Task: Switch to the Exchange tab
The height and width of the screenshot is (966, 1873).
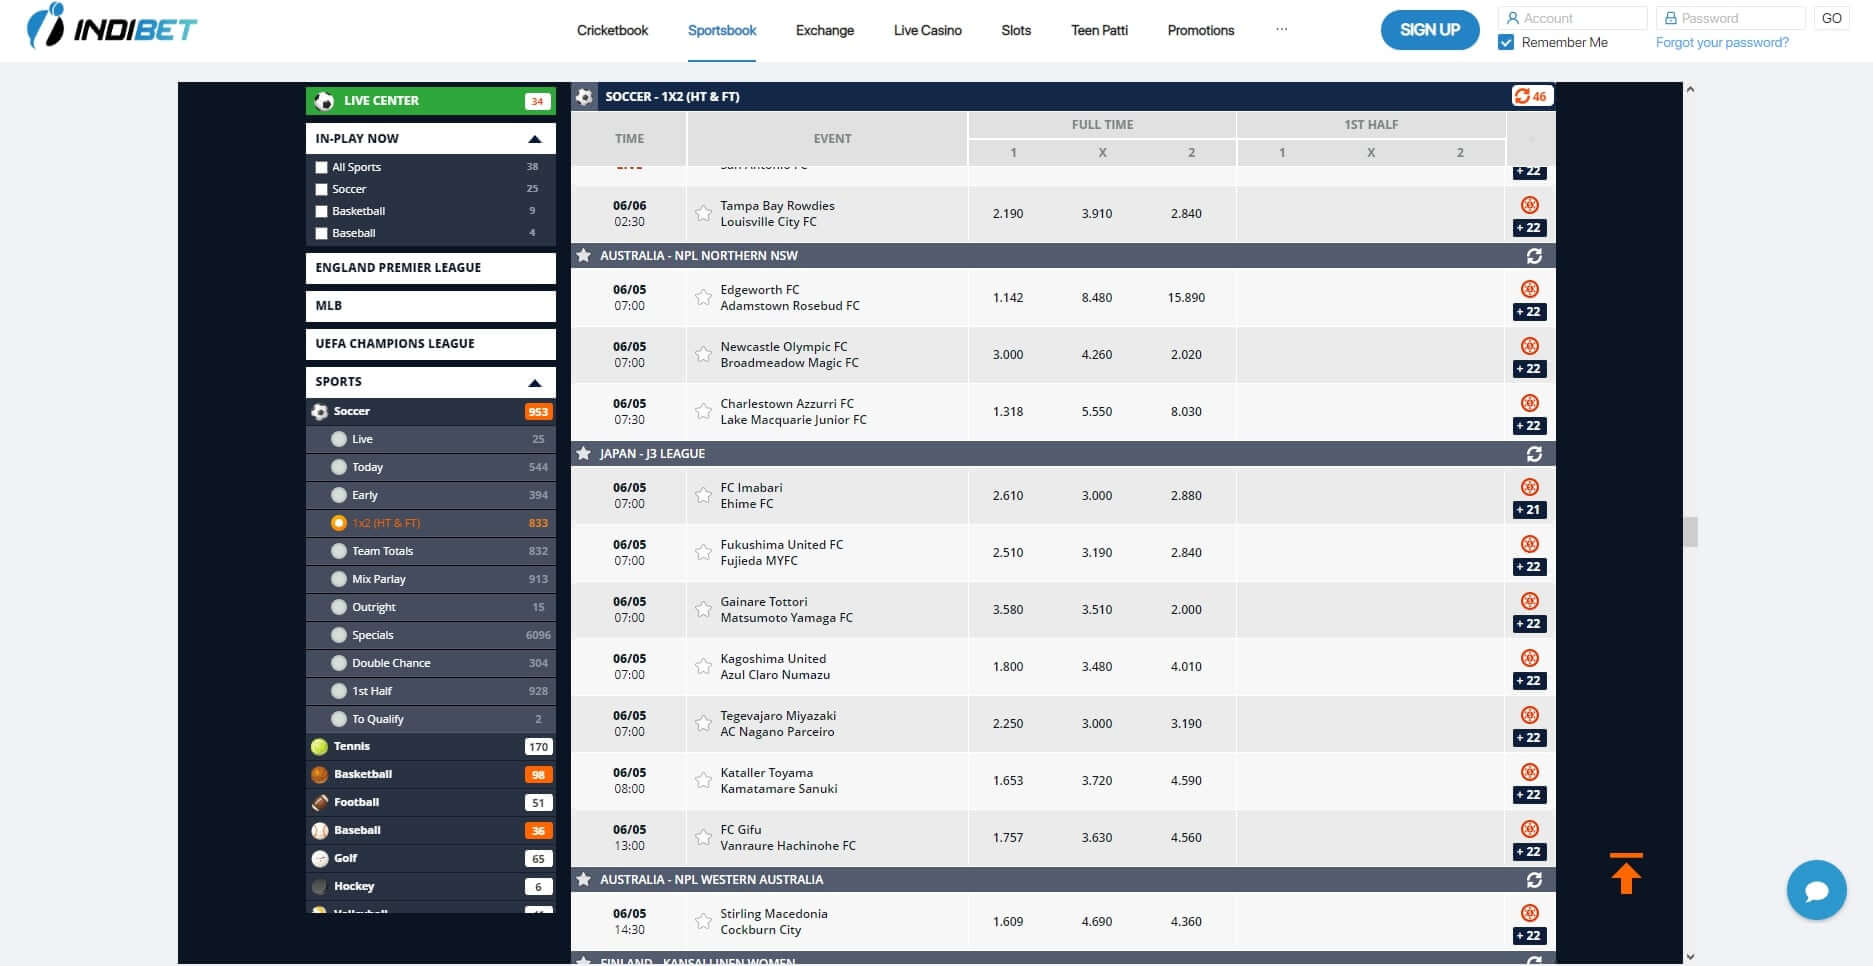Action: pyautogui.click(x=824, y=30)
